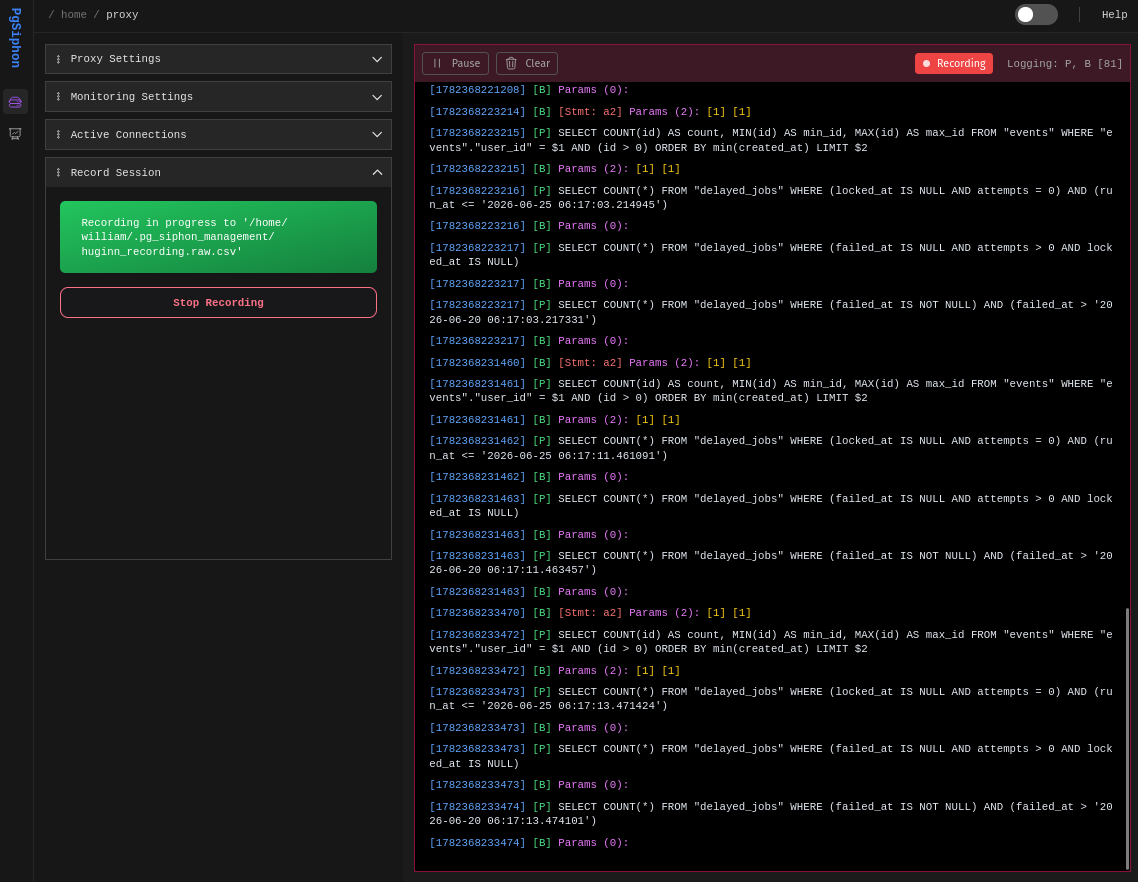Screen dimensions: 1138x882
Task: Open the proxy database icon in sidebar
Action: pyautogui.click(x=15, y=102)
